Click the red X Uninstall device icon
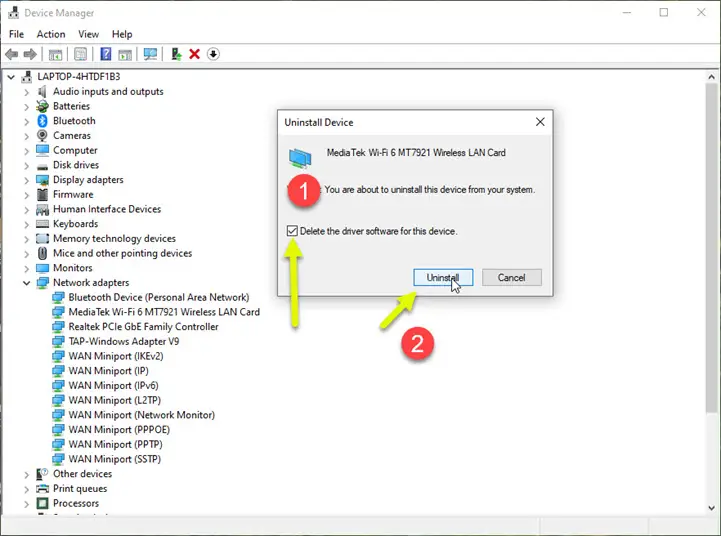This screenshot has height=536, width=721. coord(195,54)
